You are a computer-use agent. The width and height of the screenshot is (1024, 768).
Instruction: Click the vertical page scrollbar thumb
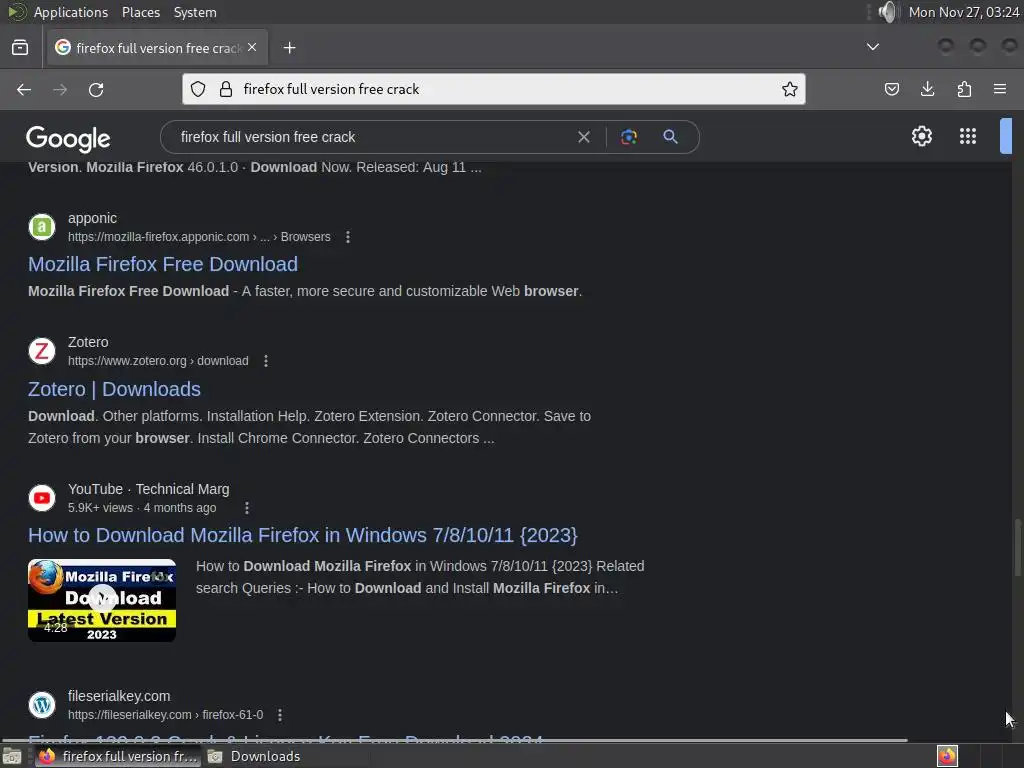tap(1017, 547)
